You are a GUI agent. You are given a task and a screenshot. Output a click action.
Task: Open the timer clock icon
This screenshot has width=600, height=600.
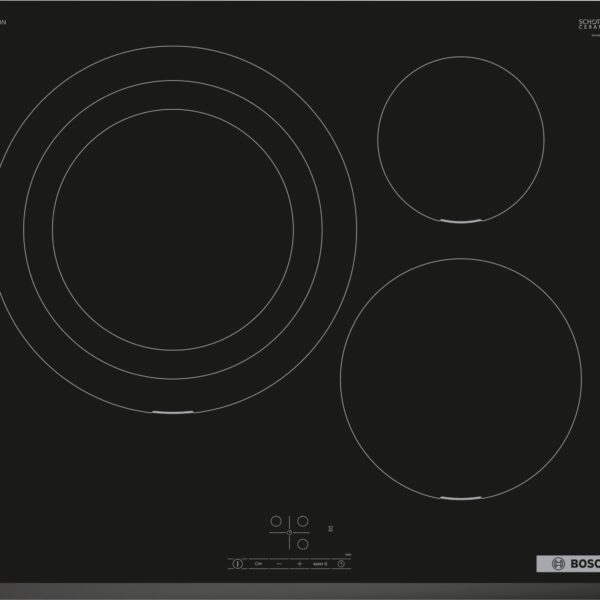pos(341,563)
